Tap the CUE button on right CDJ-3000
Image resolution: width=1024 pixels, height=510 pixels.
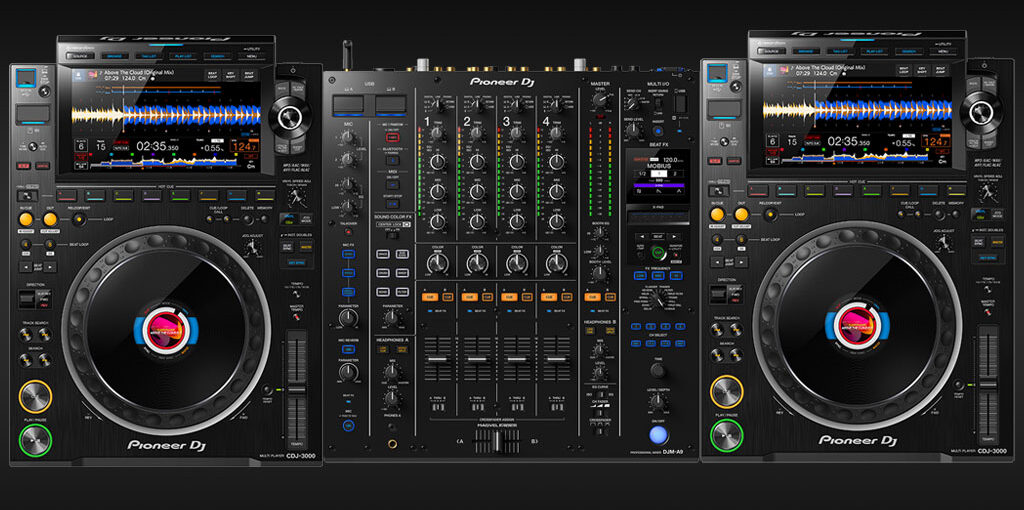pyautogui.click(x=727, y=392)
